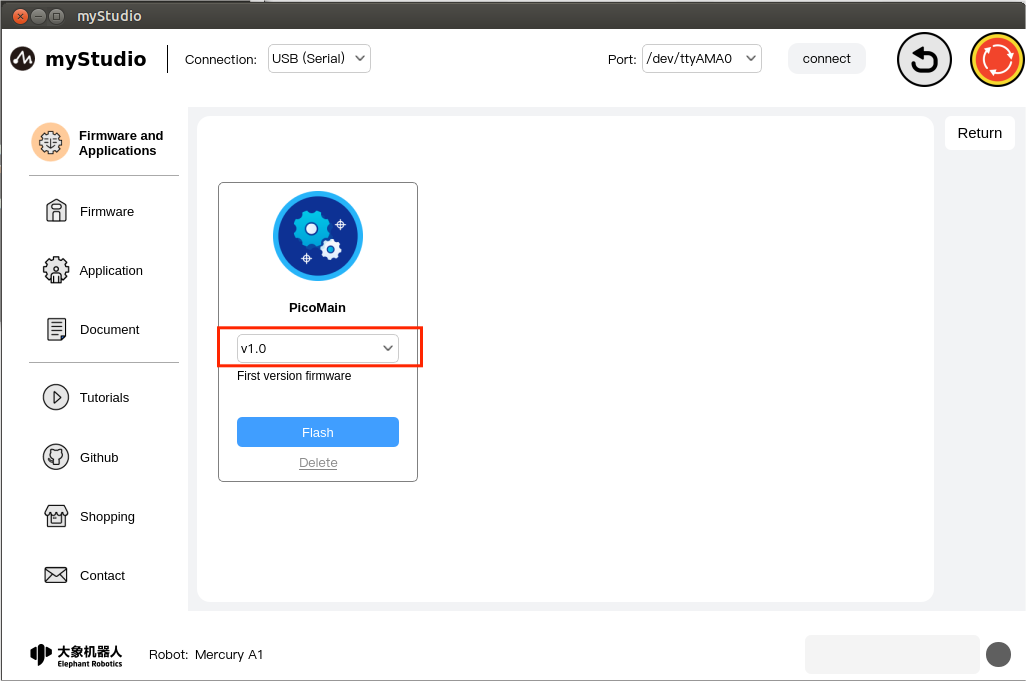The image size is (1026, 681).
Task: Expand the v1.0 firmware version dropdown
Action: (x=318, y=348)
